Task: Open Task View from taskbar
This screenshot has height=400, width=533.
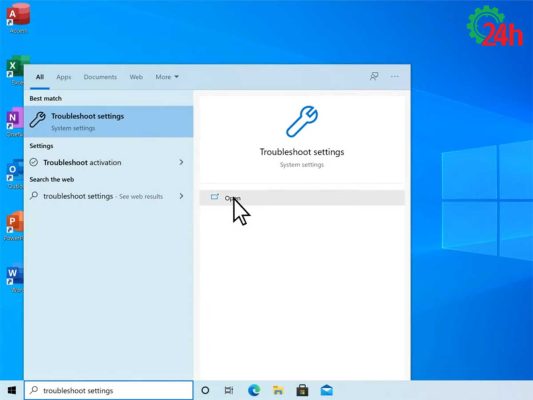Action: click(x=229, y=390)
